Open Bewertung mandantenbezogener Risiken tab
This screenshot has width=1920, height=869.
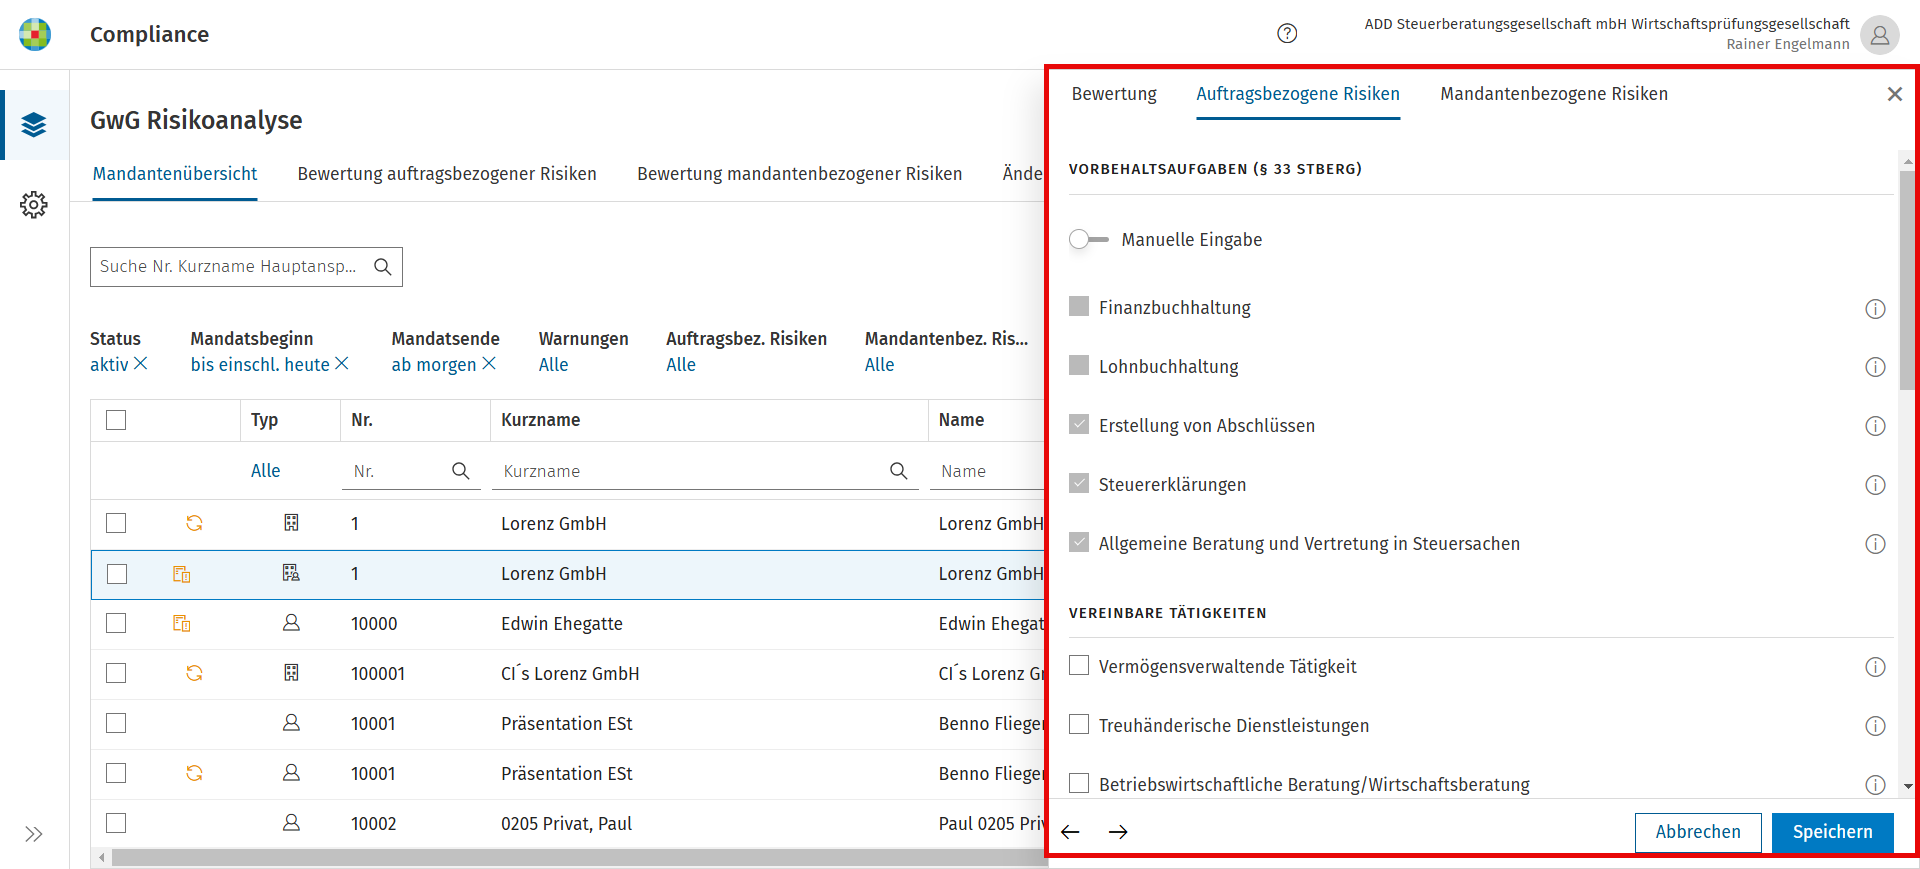pyautogui.click(x=800, y=174)
